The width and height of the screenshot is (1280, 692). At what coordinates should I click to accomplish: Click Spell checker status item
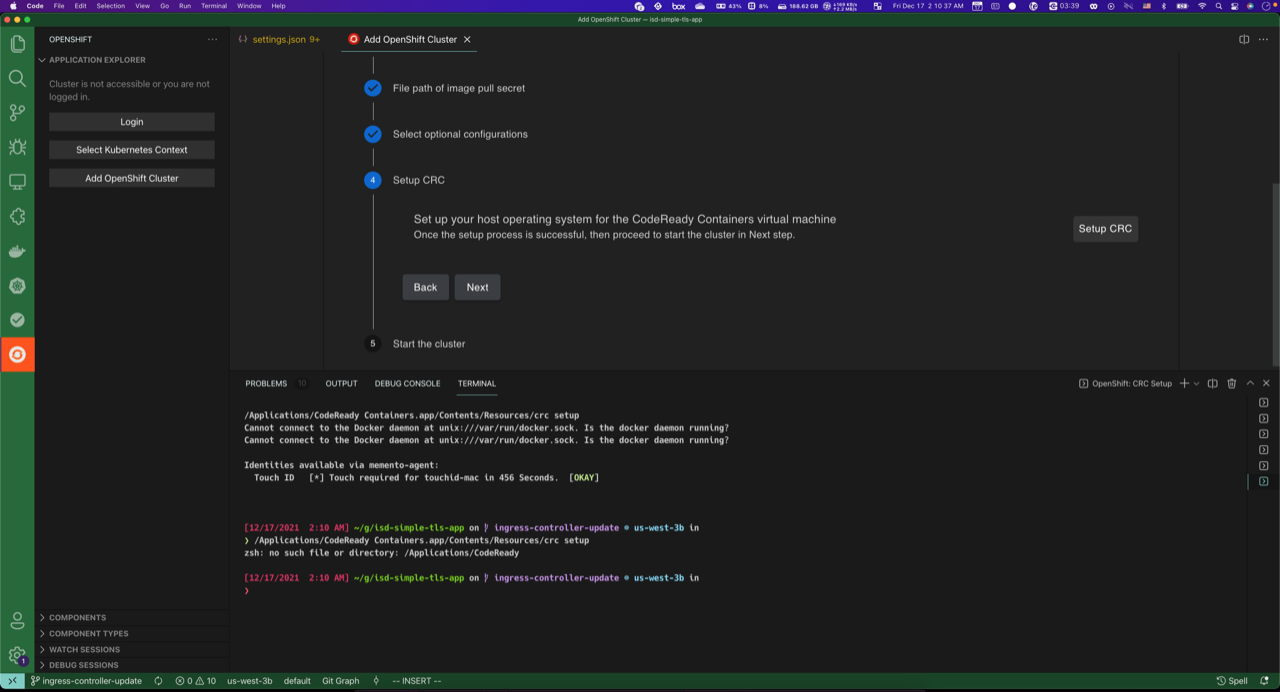(x=1232, y=681)
